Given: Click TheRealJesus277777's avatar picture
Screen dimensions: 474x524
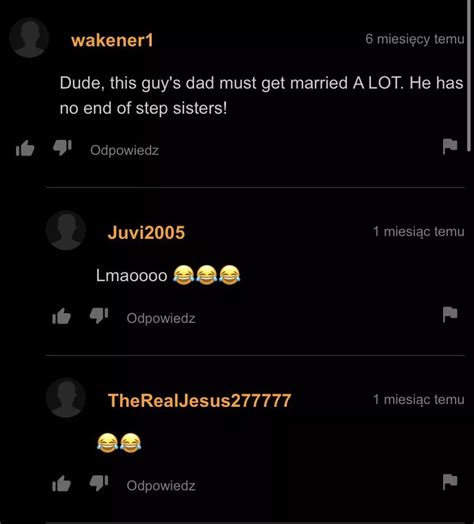Looking at the screenshot, I should (x=66, y=398).
